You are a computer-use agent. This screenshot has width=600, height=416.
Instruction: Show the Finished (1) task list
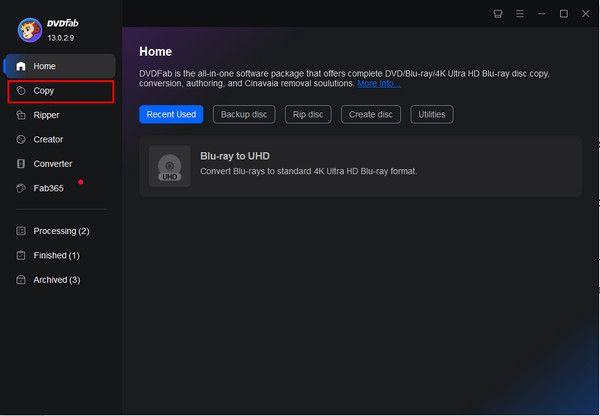pyautogui.click(x=56, y=255)
